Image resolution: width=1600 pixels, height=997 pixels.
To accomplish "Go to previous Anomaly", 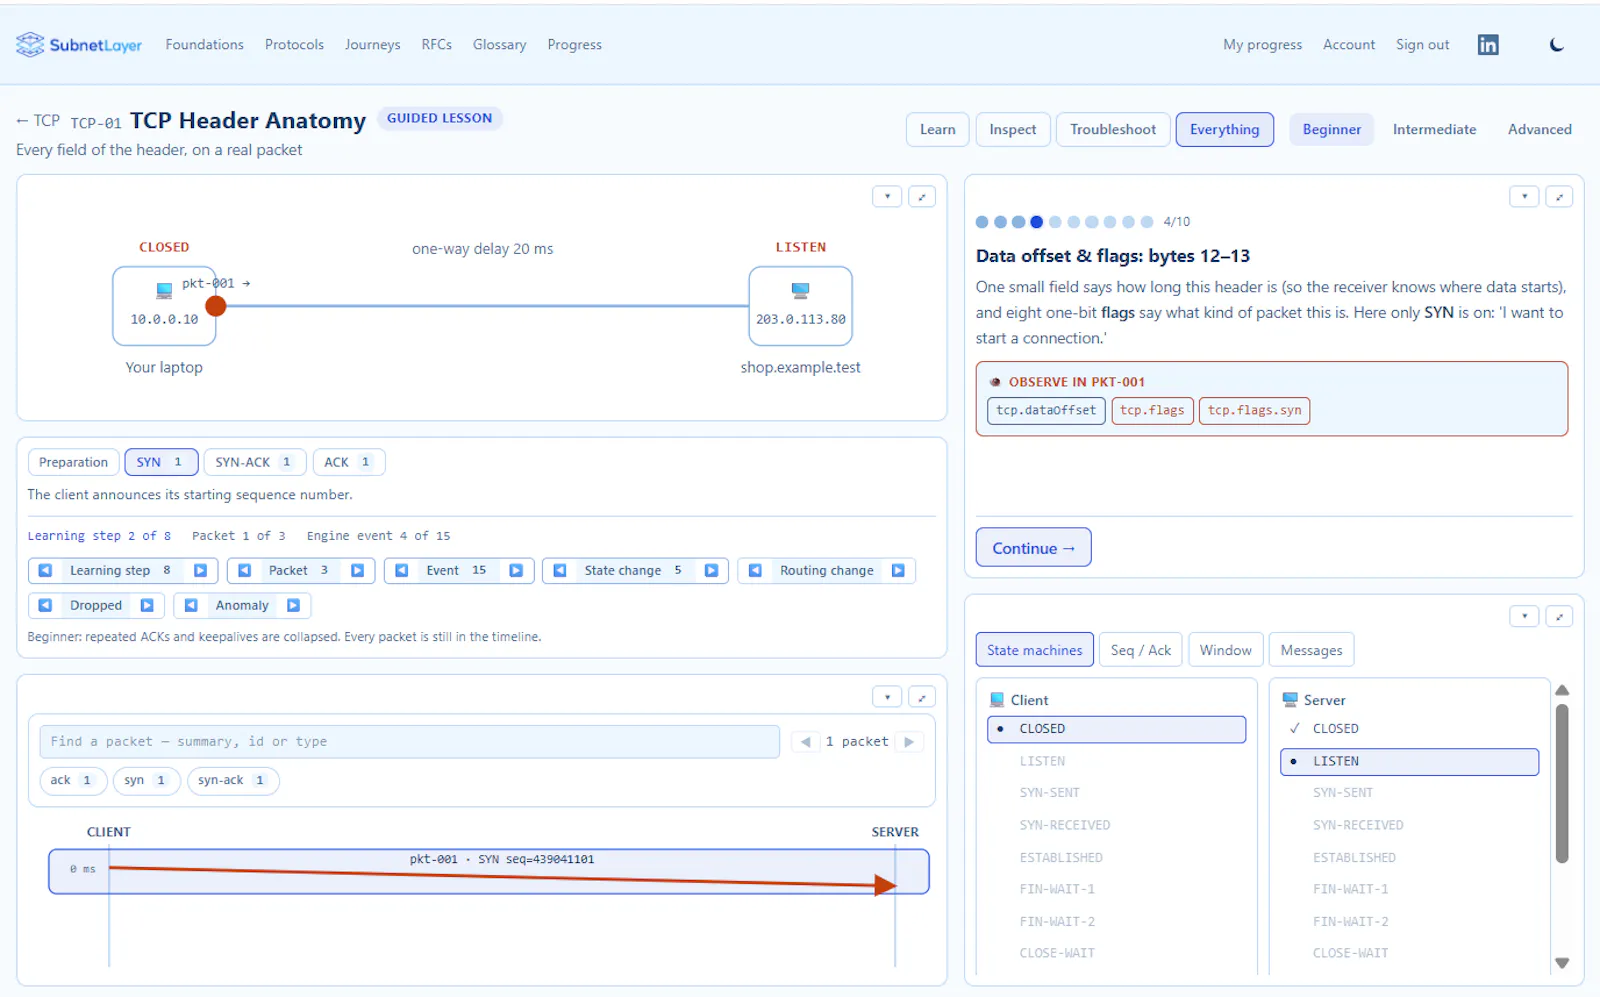I will click(x=191, y=605).
